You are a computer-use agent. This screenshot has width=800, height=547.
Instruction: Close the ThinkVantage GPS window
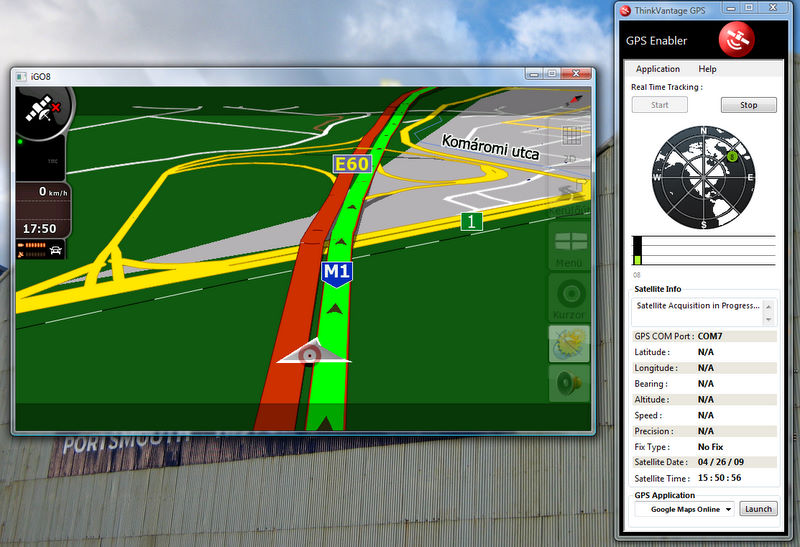point(773,8)
